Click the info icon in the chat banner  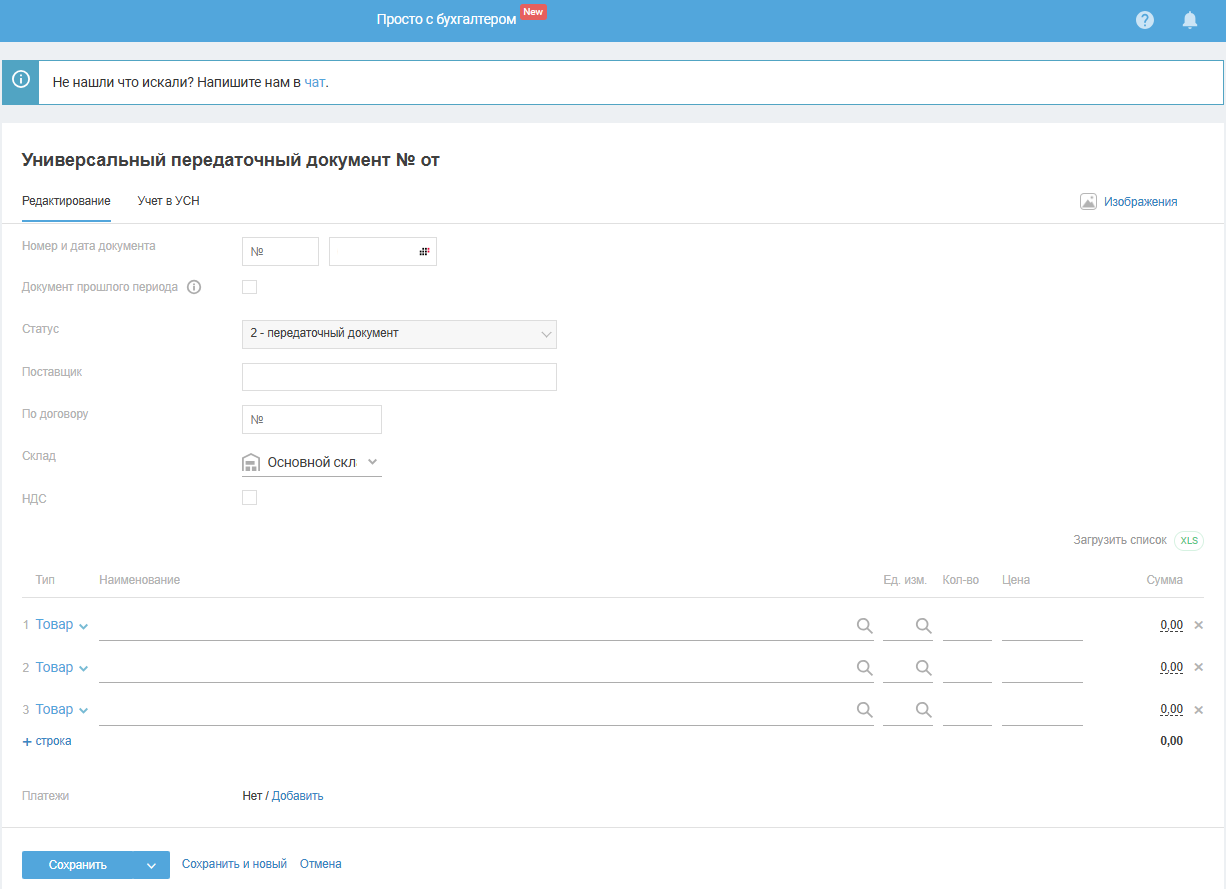(x=20, y=79)
